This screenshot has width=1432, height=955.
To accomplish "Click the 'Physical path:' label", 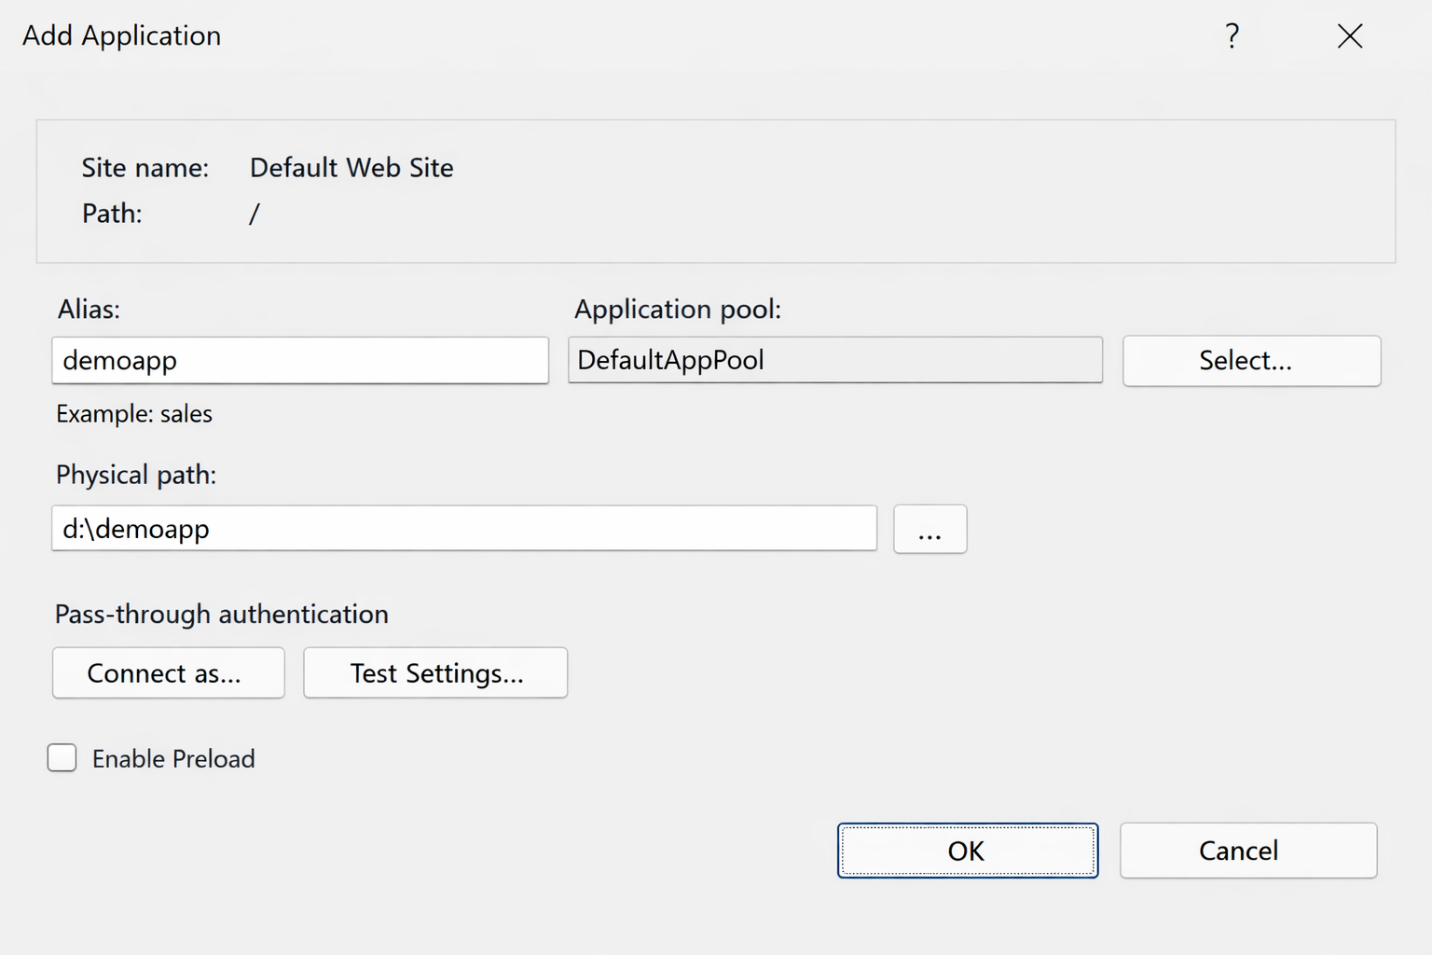I will pyautogui.click(x=136, y=474).
